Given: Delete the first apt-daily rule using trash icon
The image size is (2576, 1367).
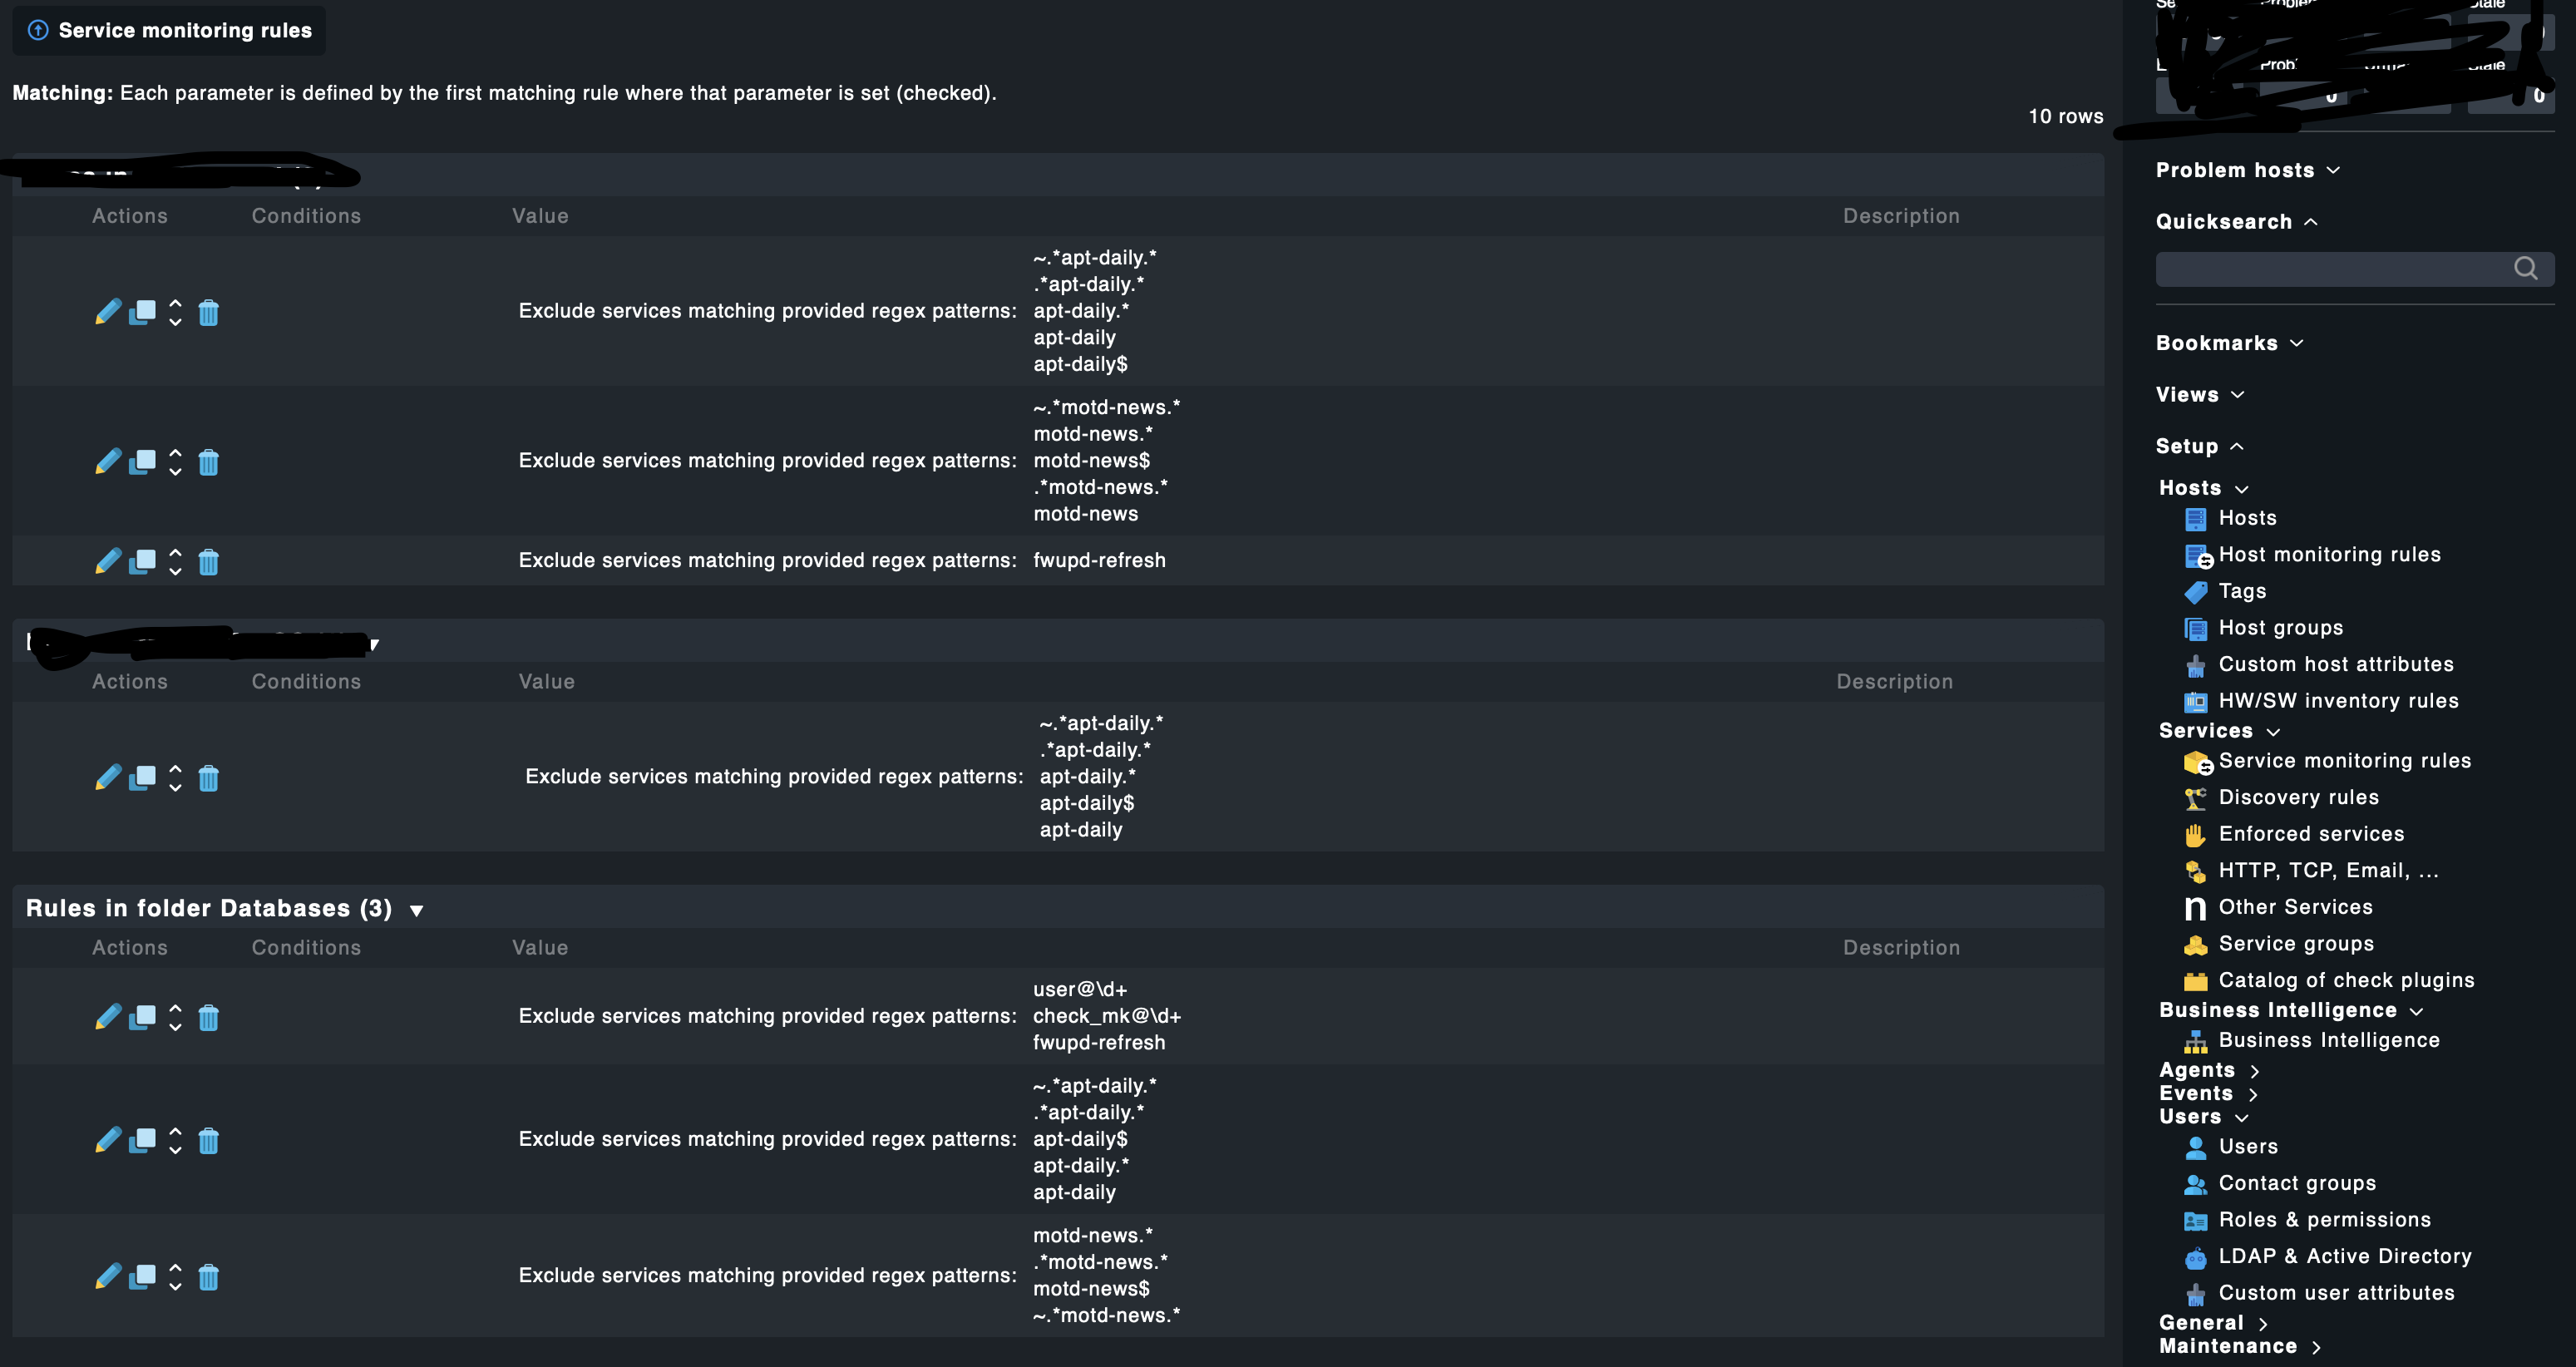Looking at the screenshot, I should (x=208, y=313).
